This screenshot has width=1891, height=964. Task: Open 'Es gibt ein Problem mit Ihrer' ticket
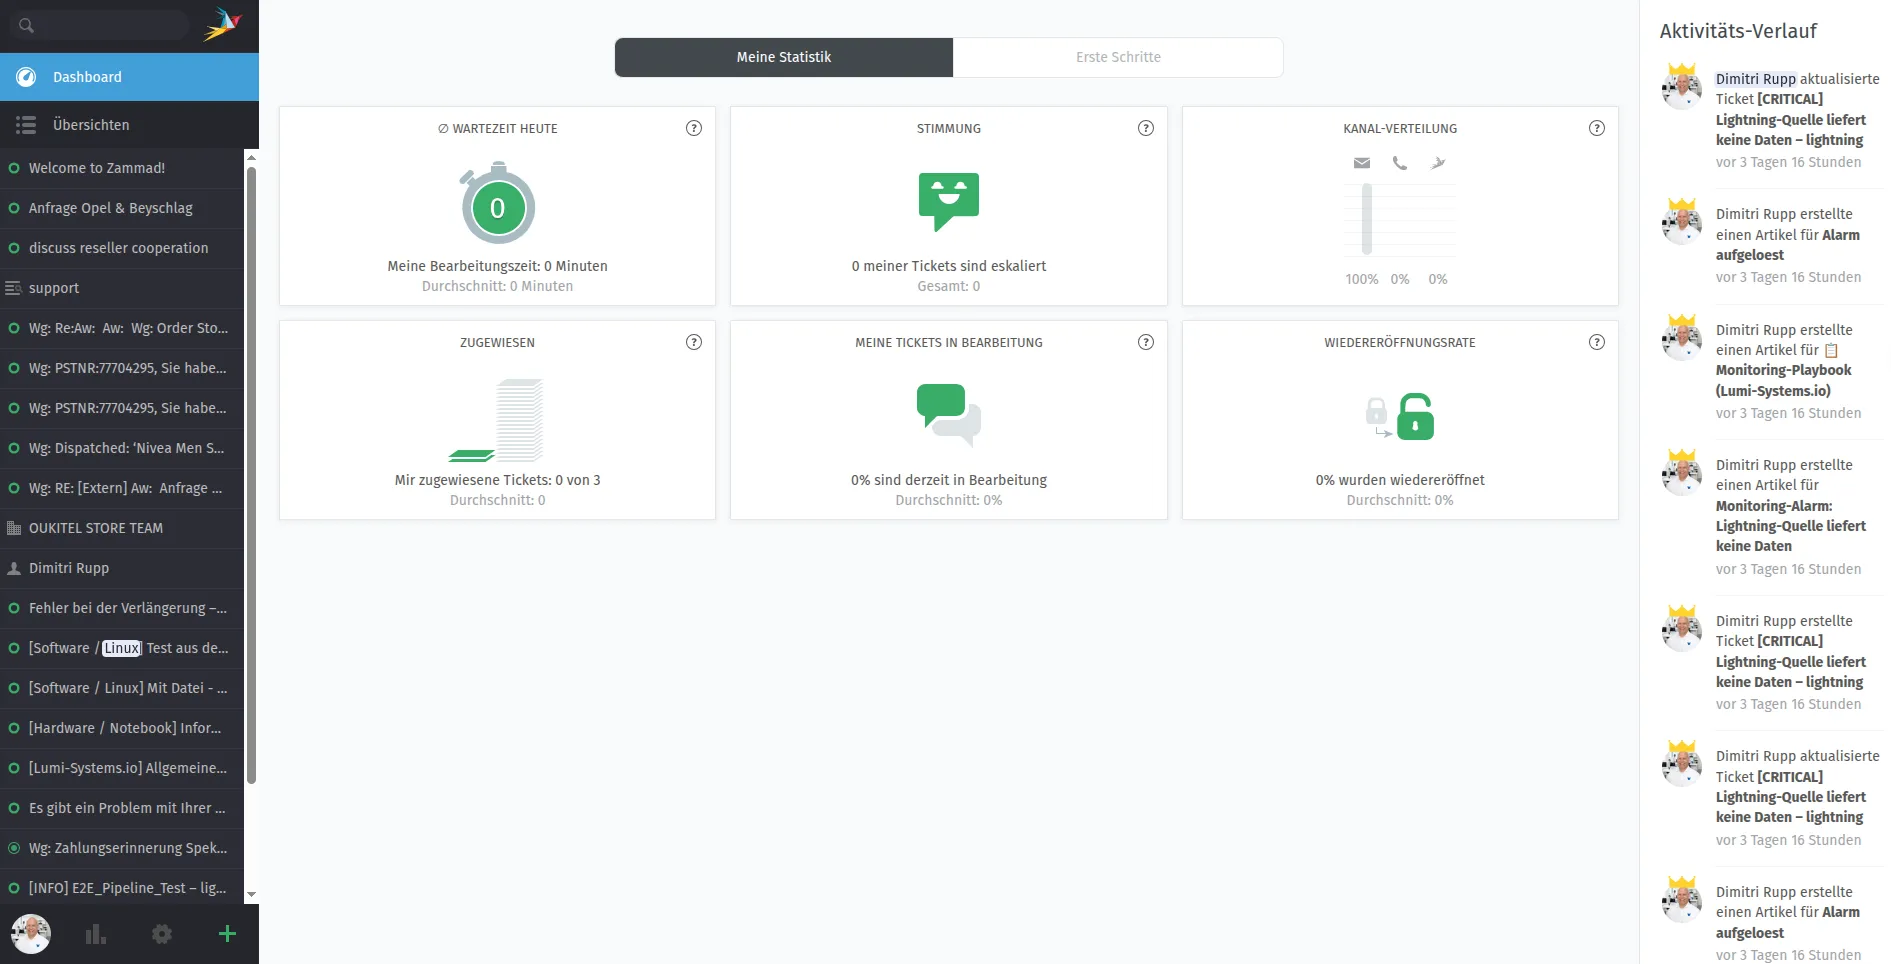tap(122, 808)
